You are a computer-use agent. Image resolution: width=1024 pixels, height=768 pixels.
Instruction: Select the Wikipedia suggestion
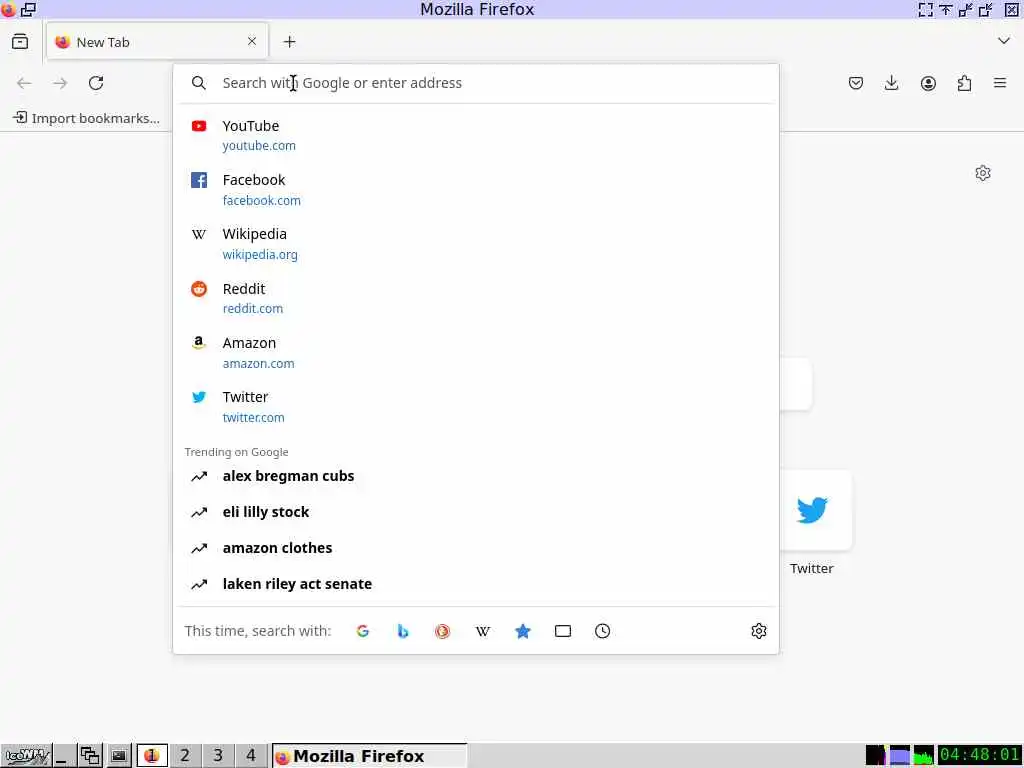[x=476, y=244]
